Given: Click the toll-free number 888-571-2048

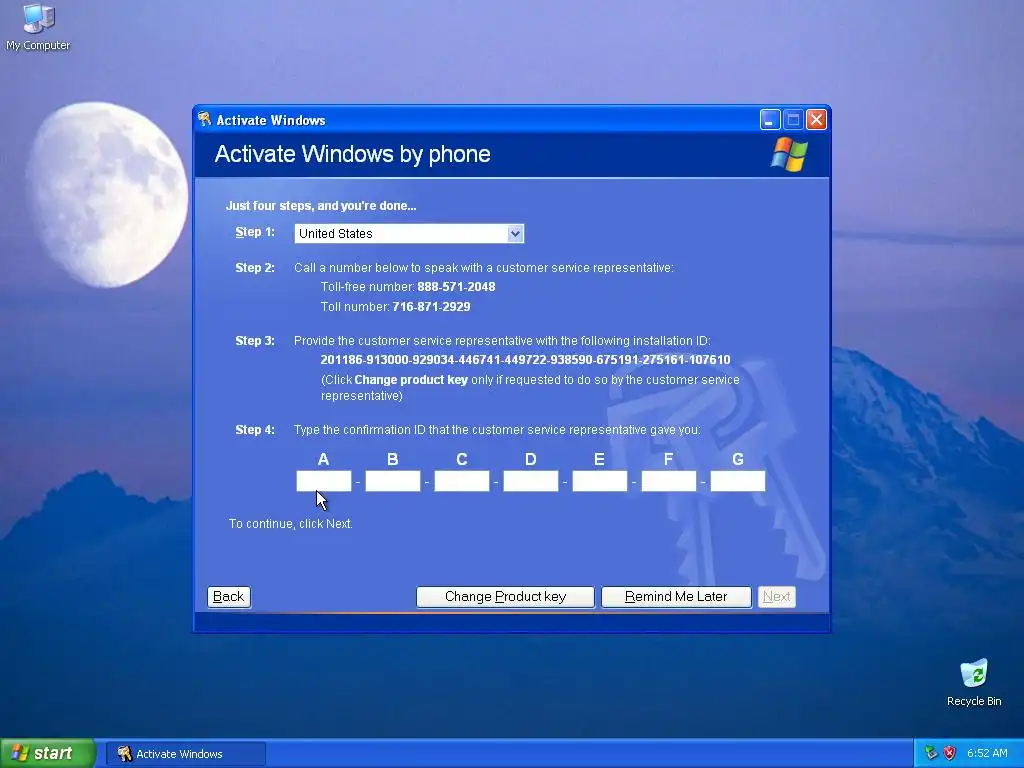Looking at the screenshot, I should coord(456,287).
